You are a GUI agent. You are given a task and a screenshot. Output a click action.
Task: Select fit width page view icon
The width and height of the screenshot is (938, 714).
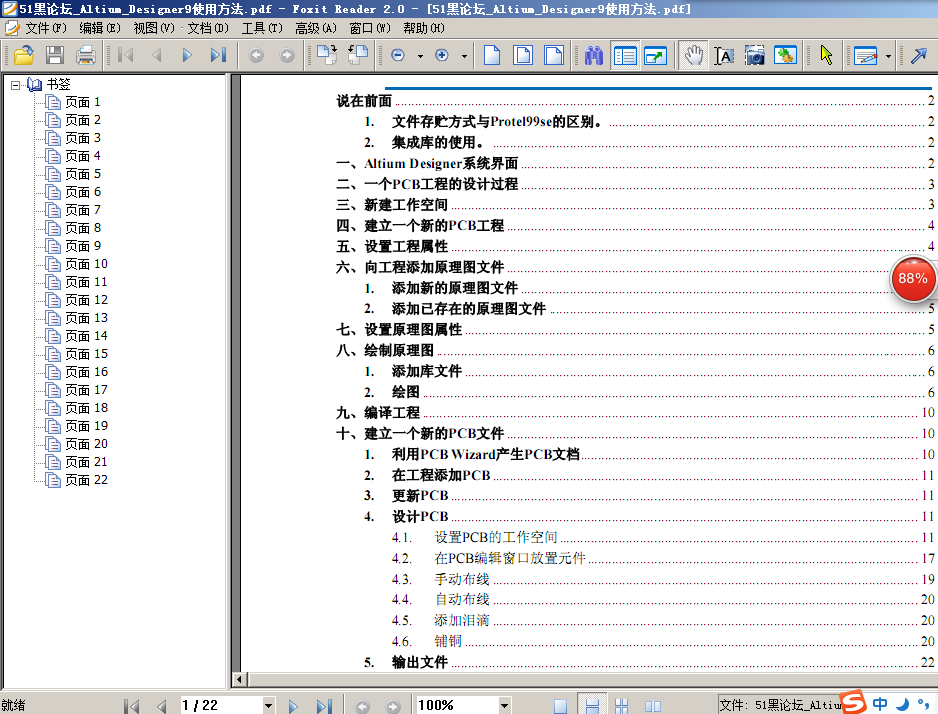(x=554, y=56)
